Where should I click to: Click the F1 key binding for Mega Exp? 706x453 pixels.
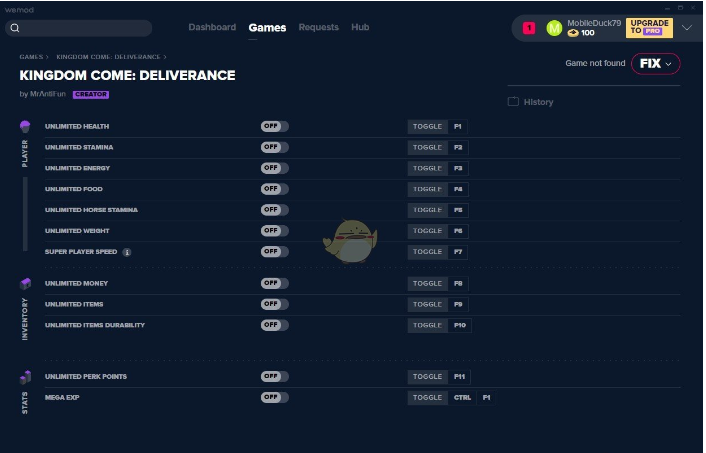click(x=486, y=398)
